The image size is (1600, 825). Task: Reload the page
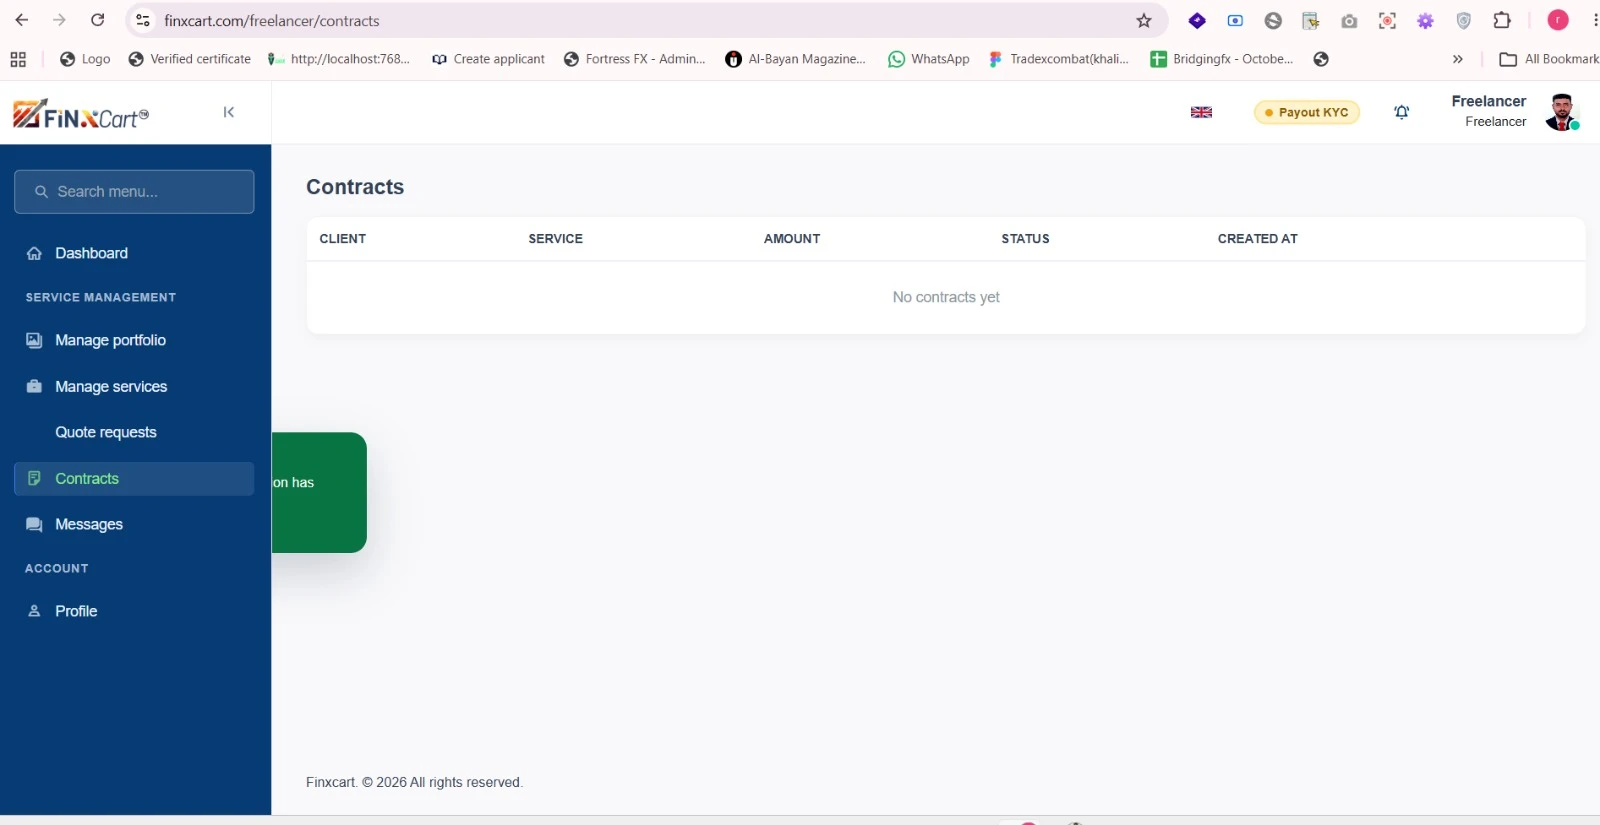tap(98, 20)
